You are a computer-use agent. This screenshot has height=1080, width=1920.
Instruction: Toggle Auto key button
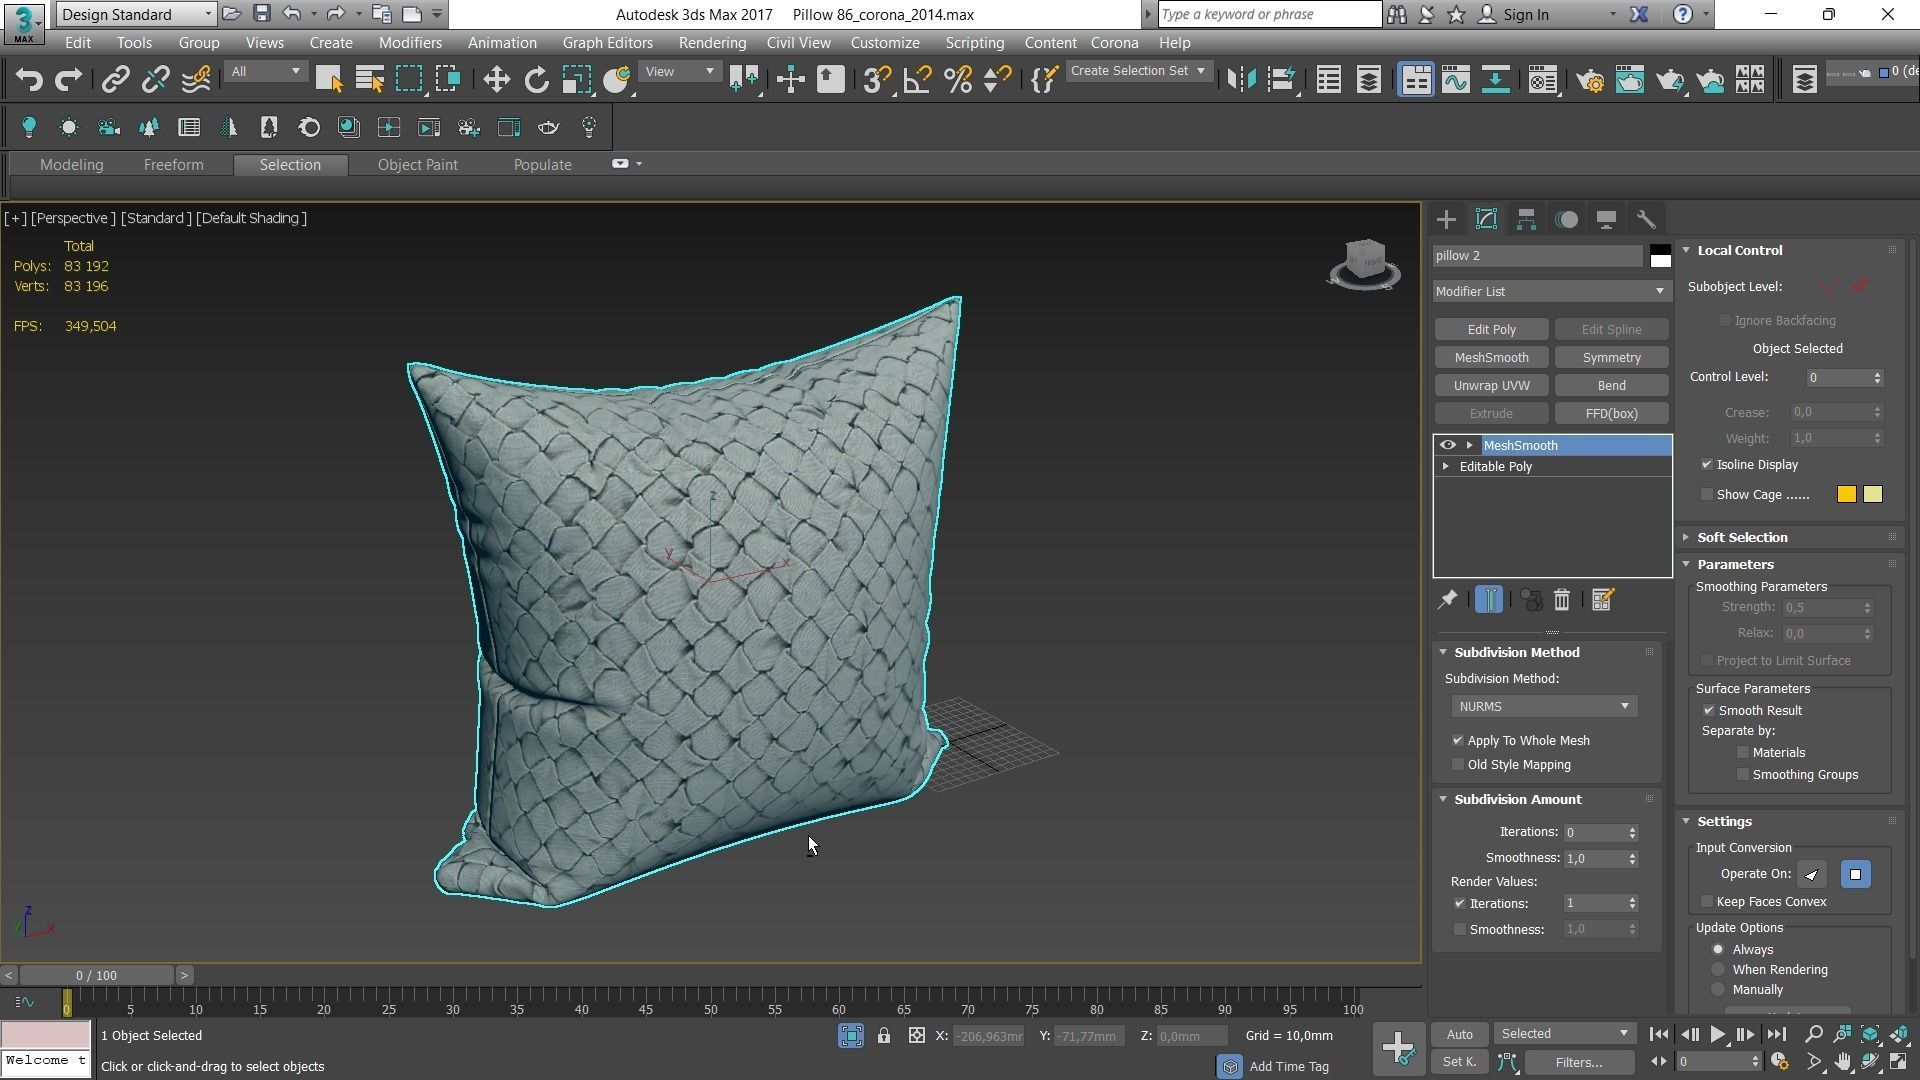pos(1459,1035)
